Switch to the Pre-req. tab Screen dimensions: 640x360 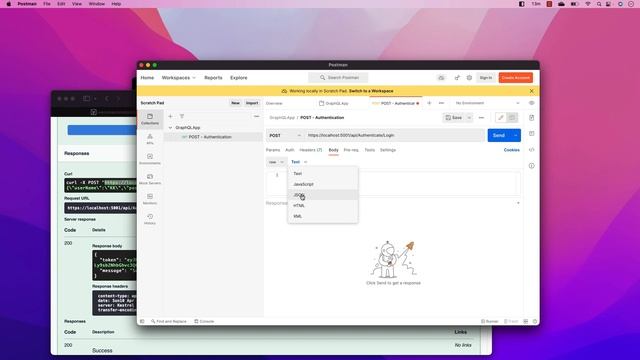pos(351,150)
